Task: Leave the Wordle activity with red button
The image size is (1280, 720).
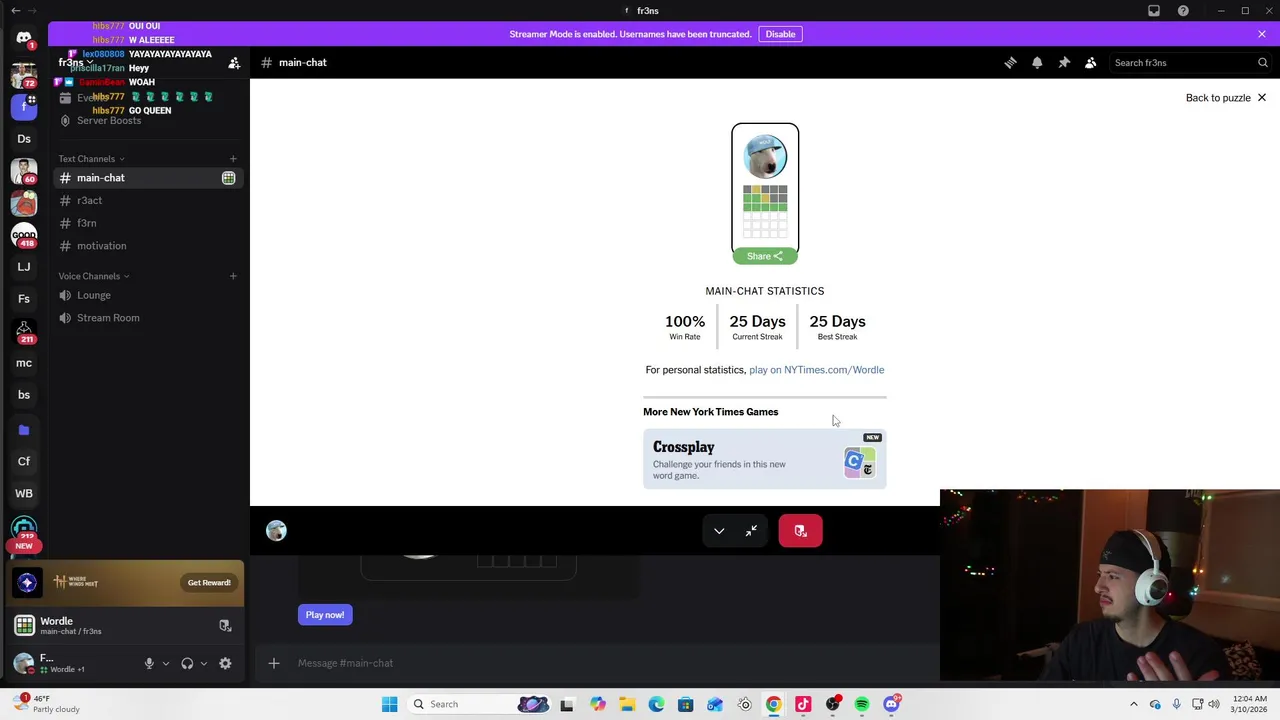Action: click(x=800, y=531)
